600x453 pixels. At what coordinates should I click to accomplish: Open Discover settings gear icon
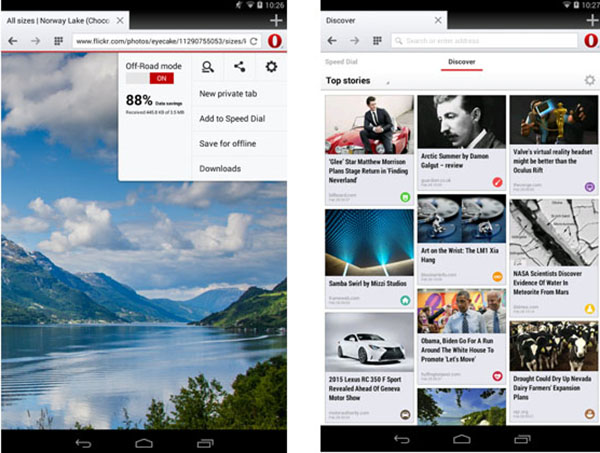point(590,80)
